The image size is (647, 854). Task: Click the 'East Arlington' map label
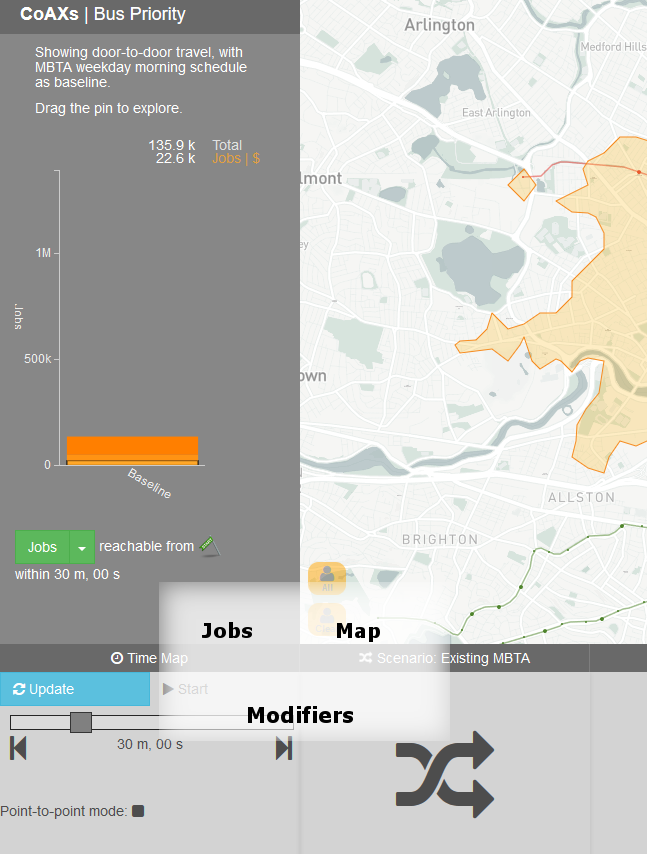coord(496,113)
